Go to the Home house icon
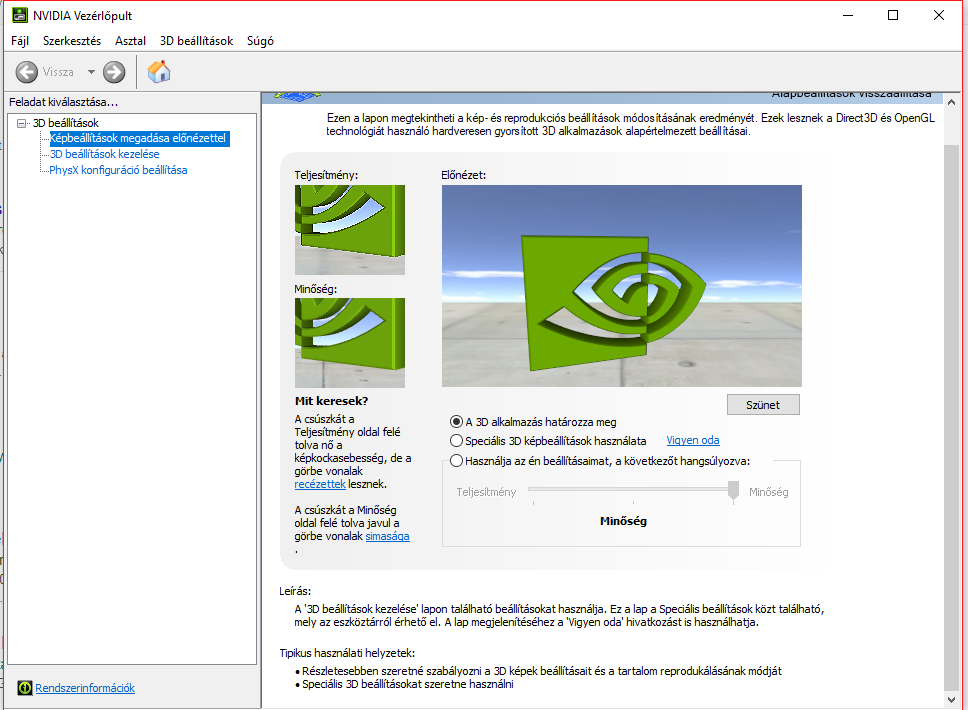 [159, 72]
